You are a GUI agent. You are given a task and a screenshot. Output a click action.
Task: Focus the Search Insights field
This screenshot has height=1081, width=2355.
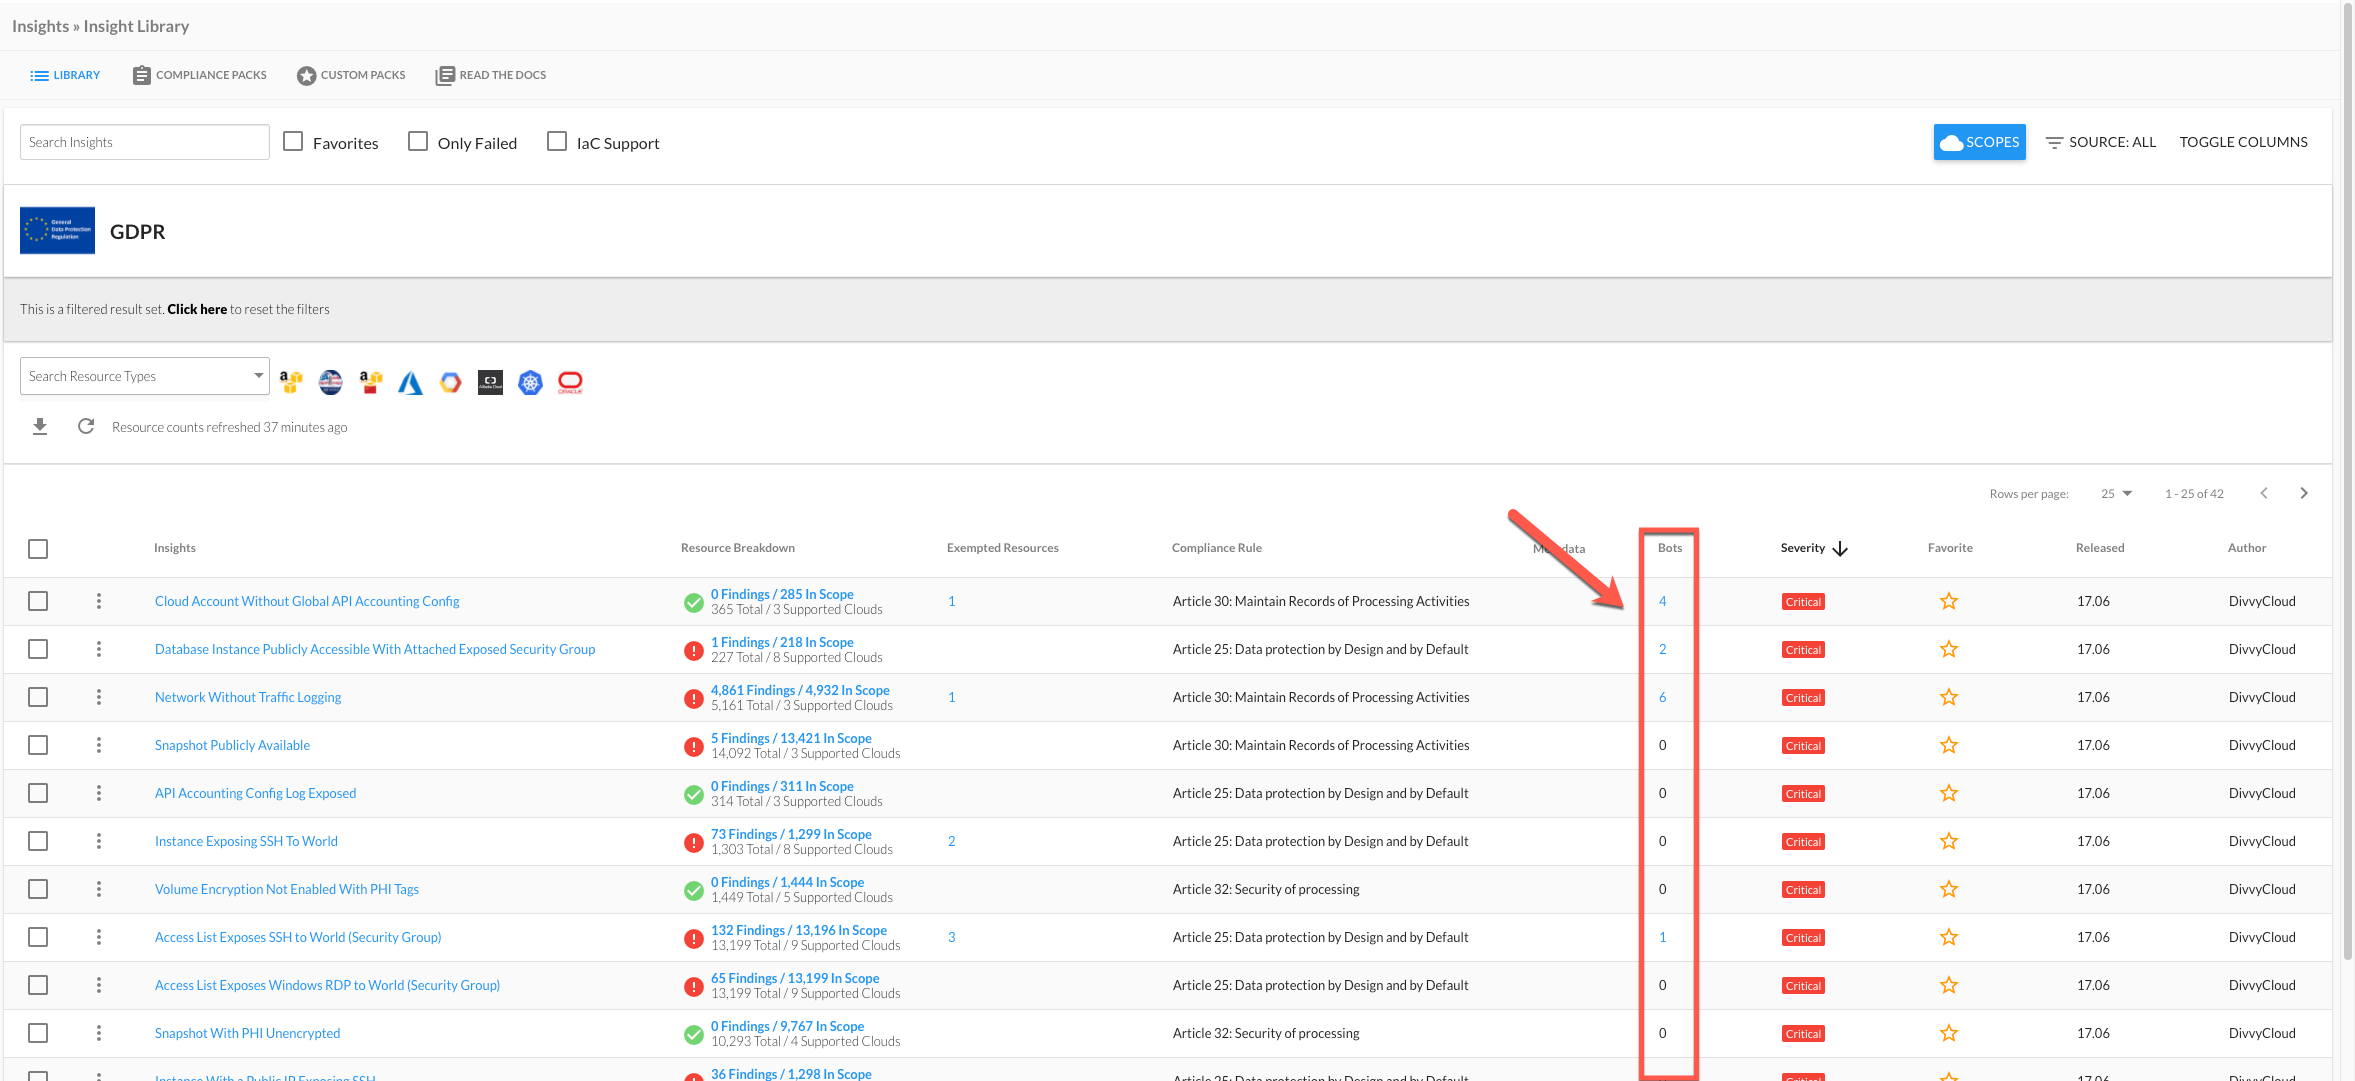(x=145, y=142)
